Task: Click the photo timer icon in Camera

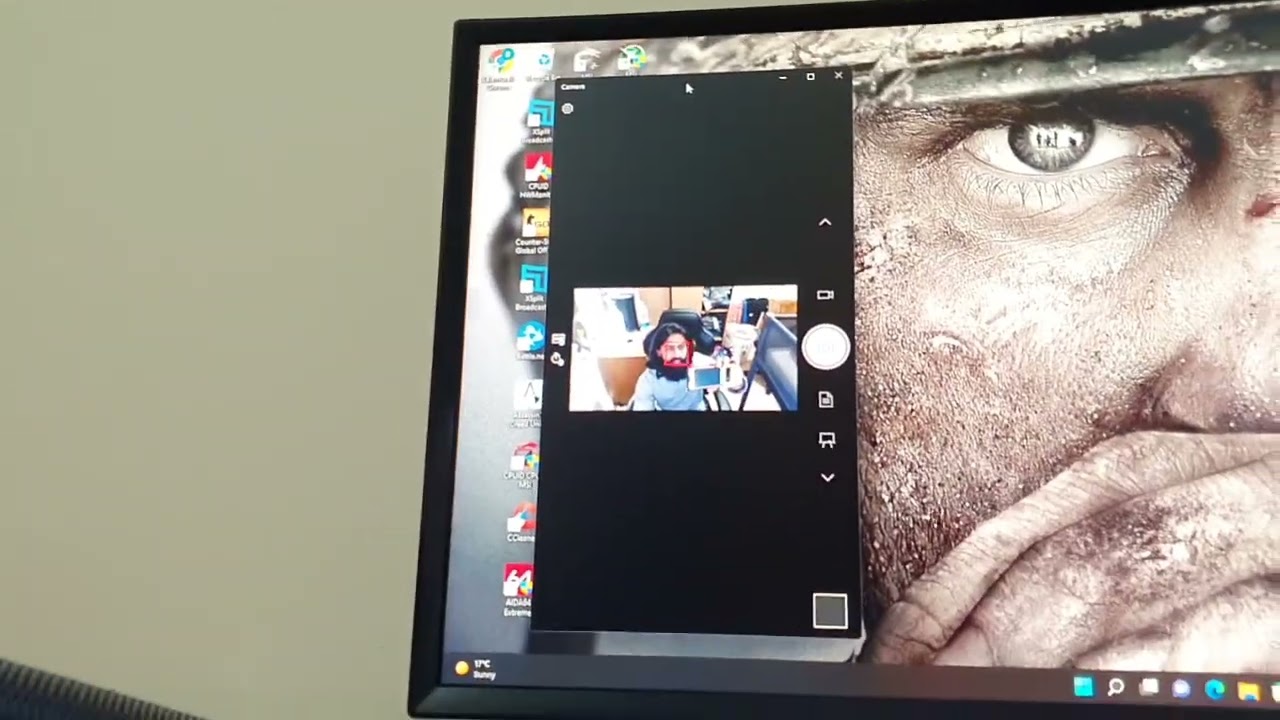Action: coord(557,359)
